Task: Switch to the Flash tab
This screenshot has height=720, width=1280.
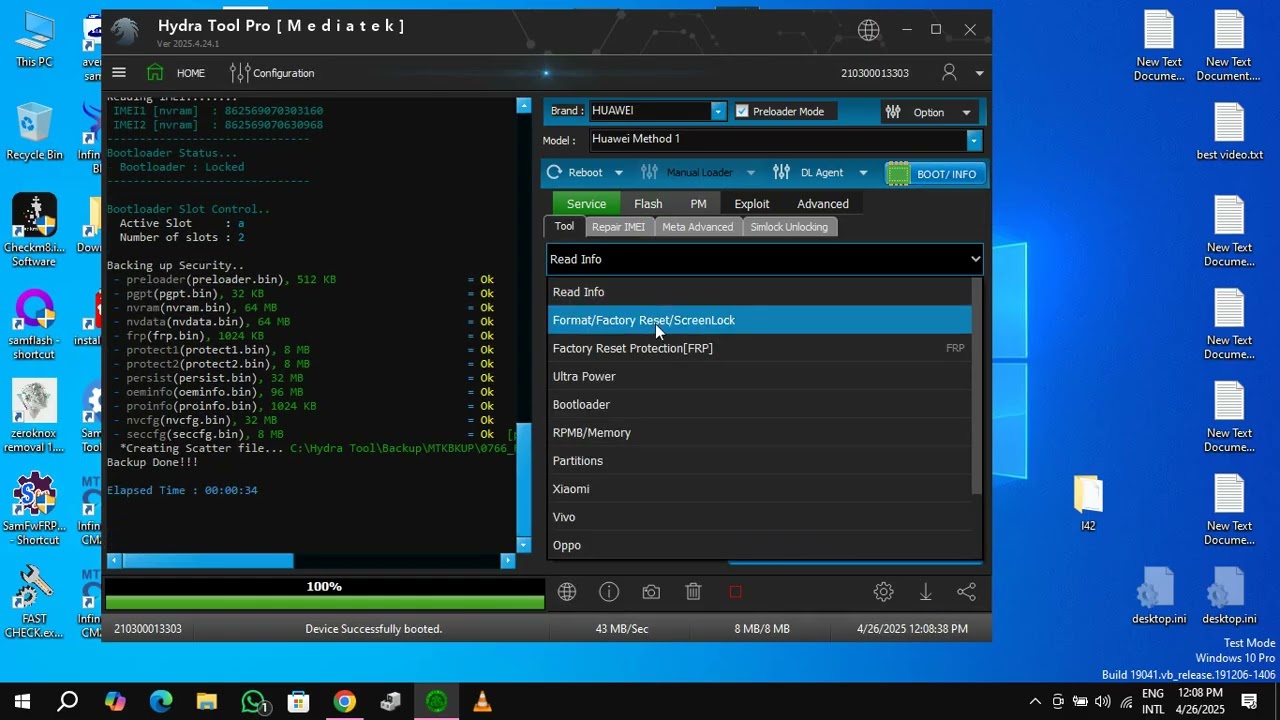Action: pos(648,203)
